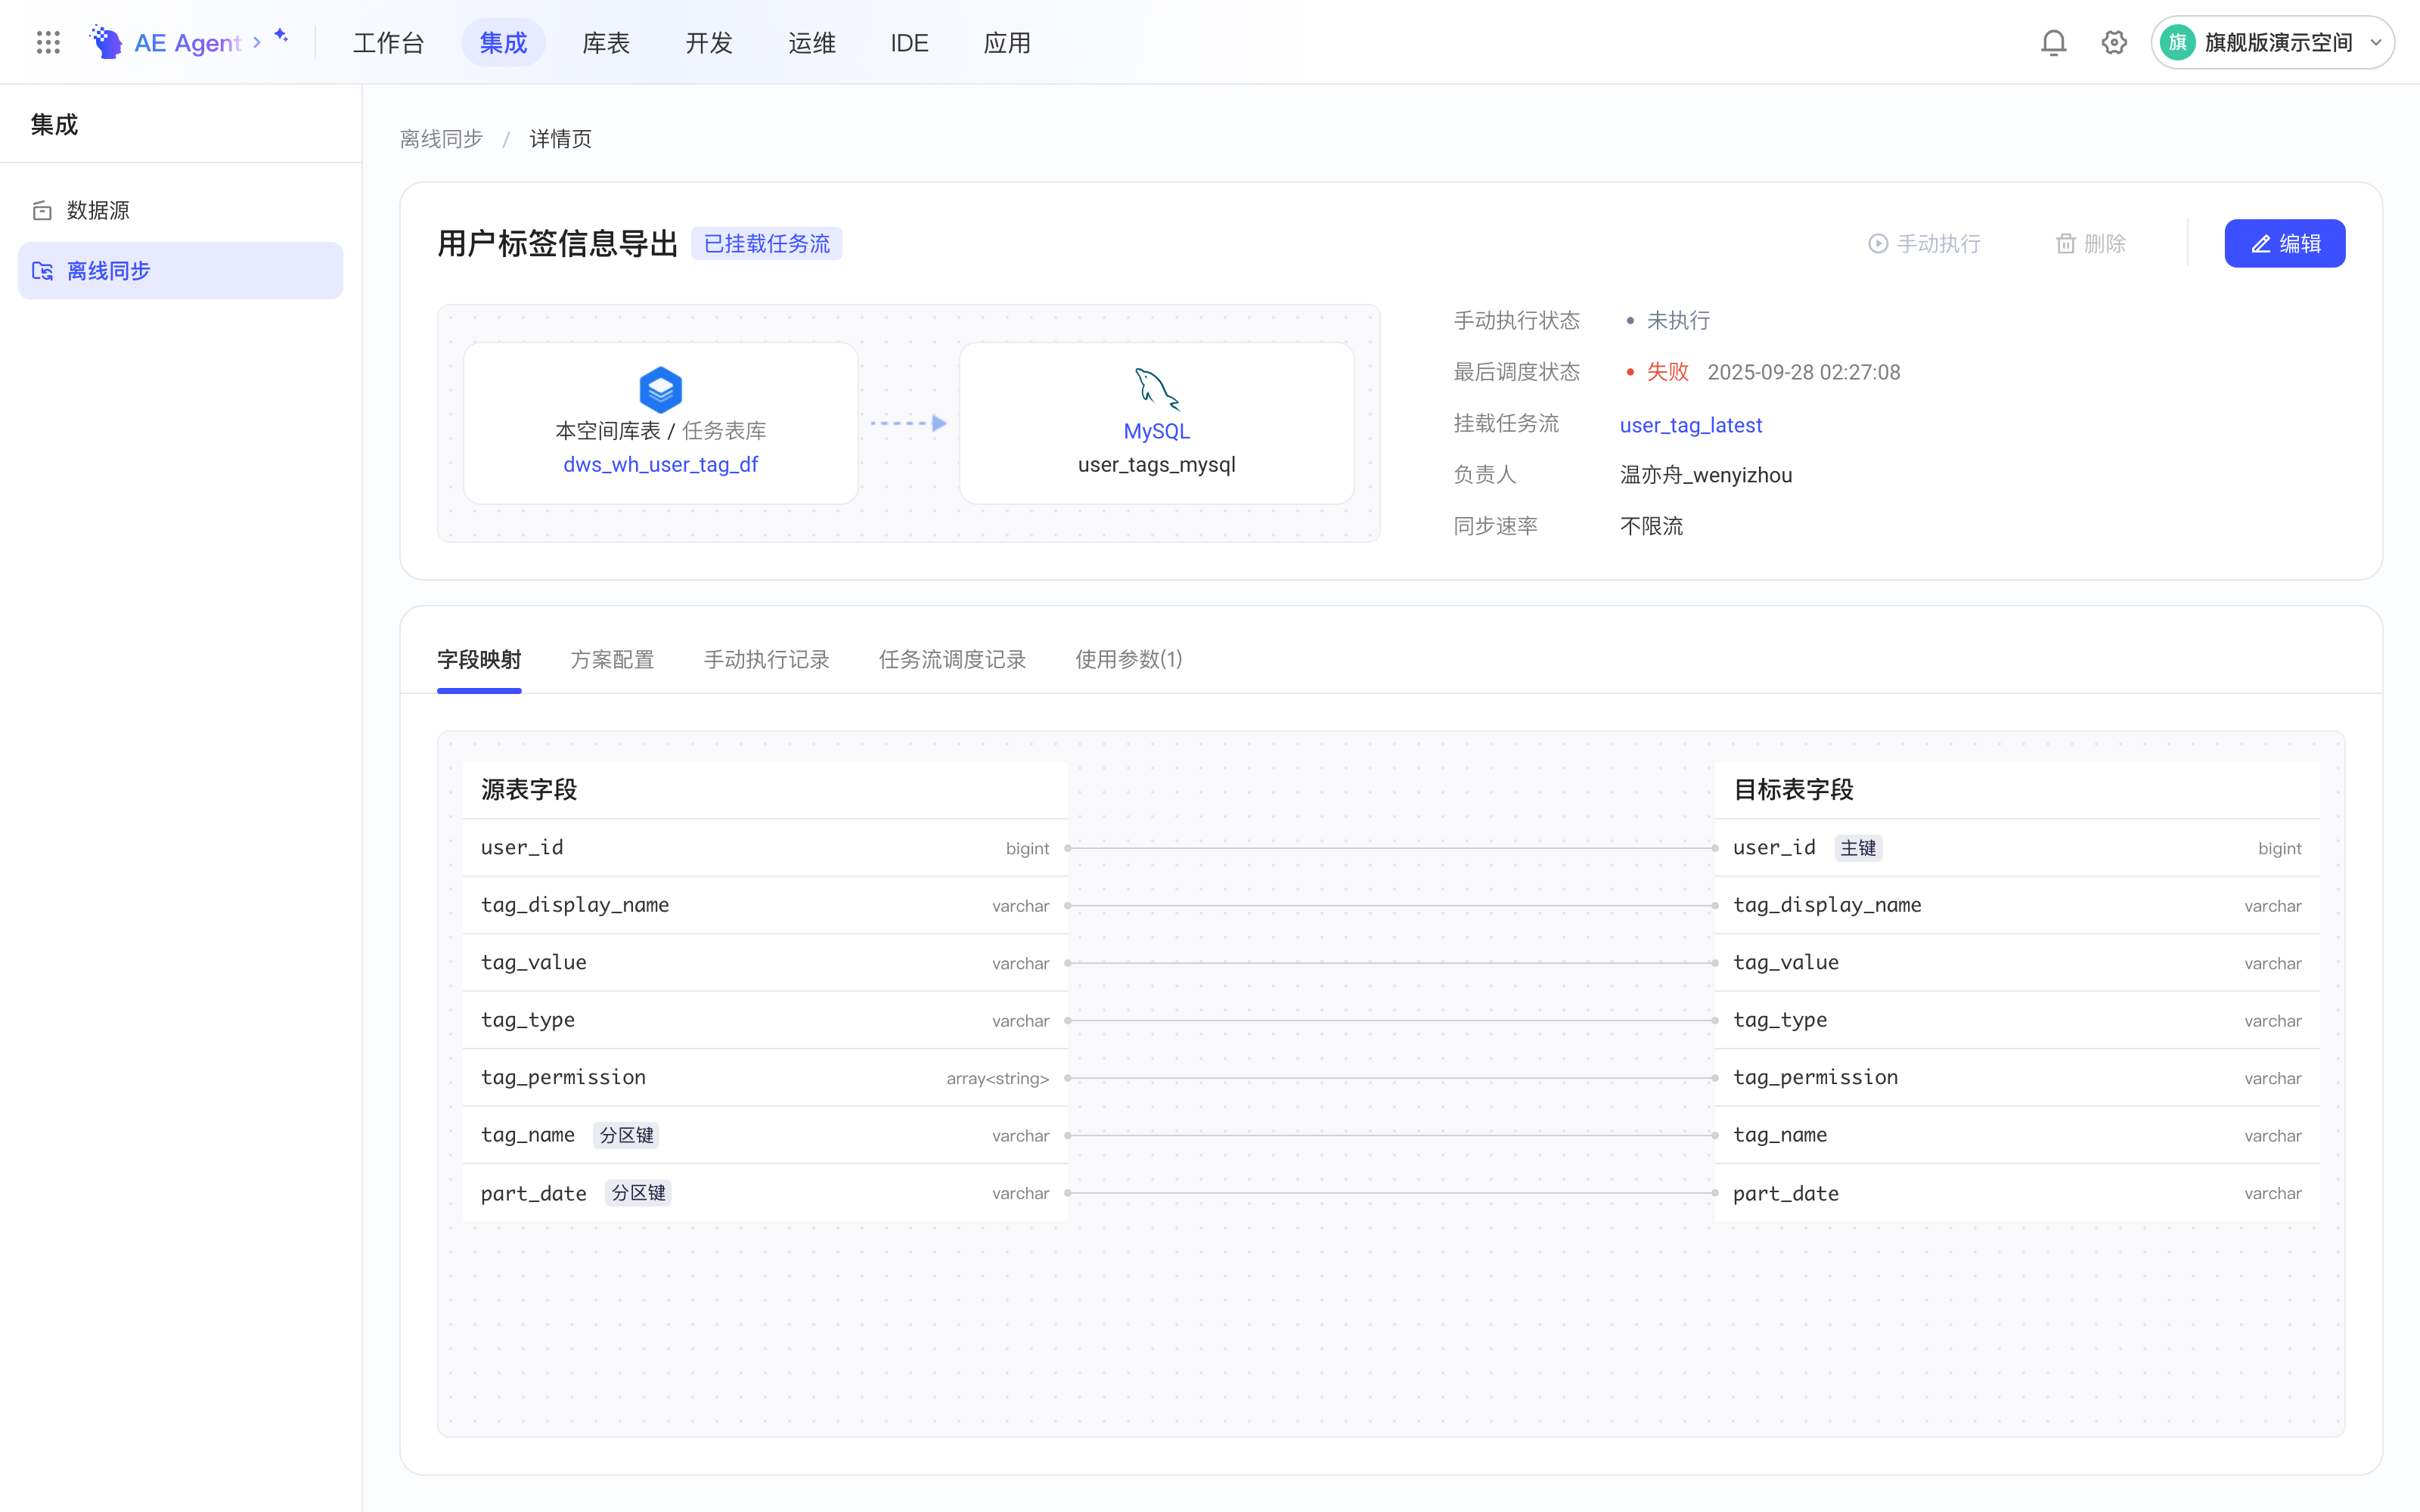Viewport: 2420px width, 1512px height.
Task: Click the 分区键 tag beside part_date
Action: point(638,1193)
